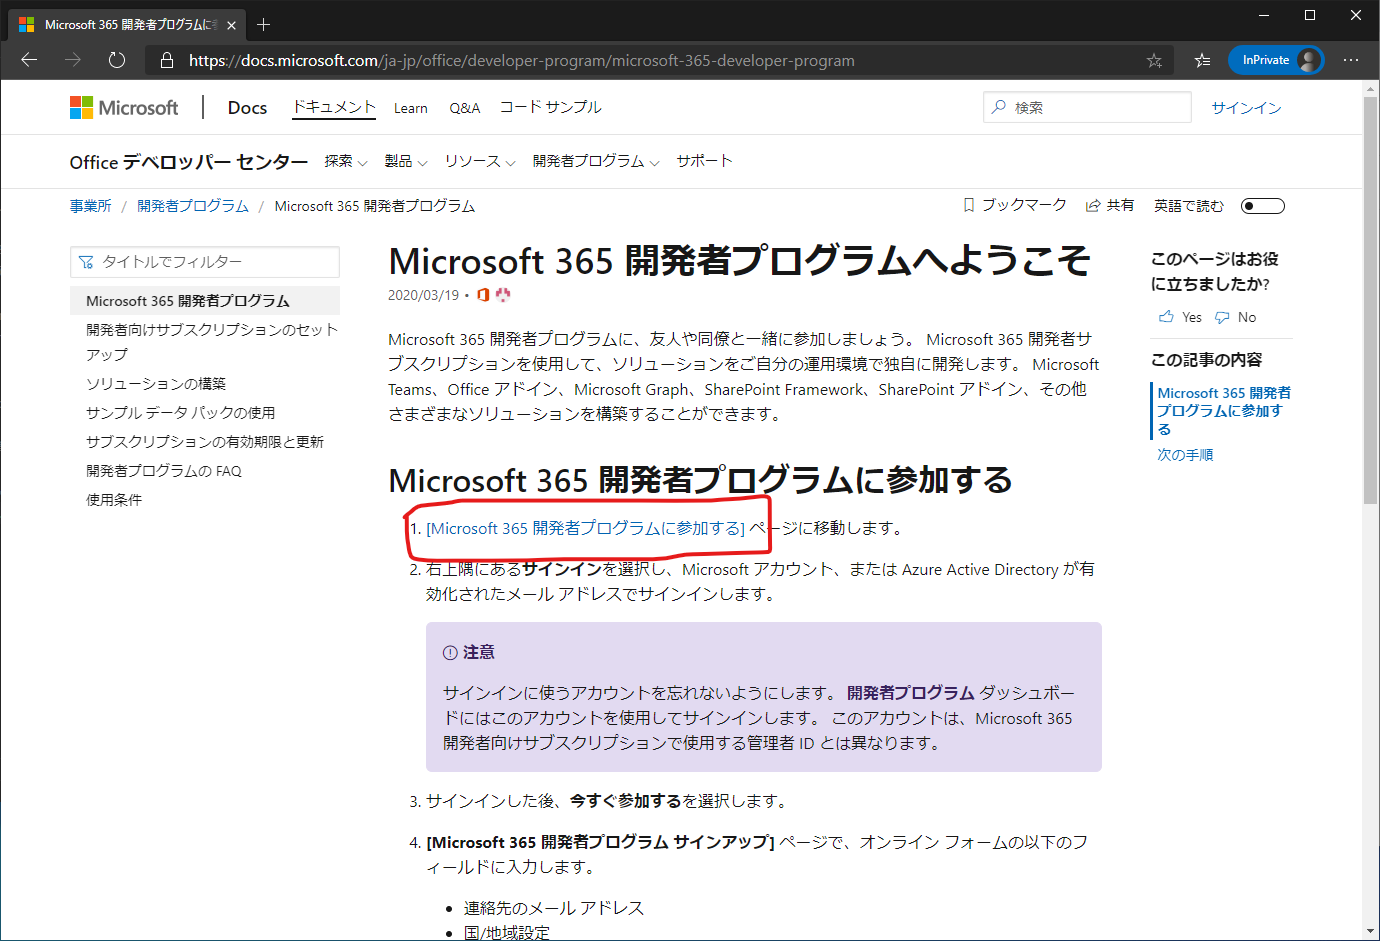Select the コード サンプル nav item
The width and height of the screenshot is (1380, 941).
(x=551, y=107)
